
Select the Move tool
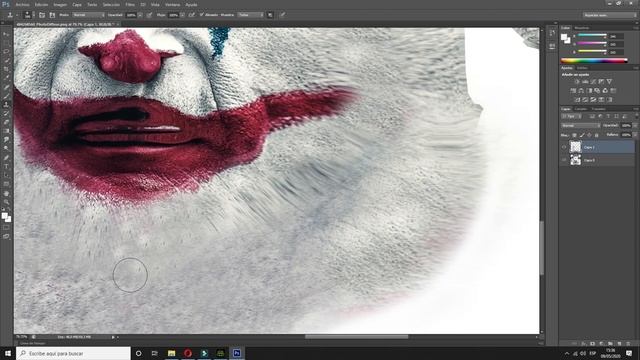(6, 34)
